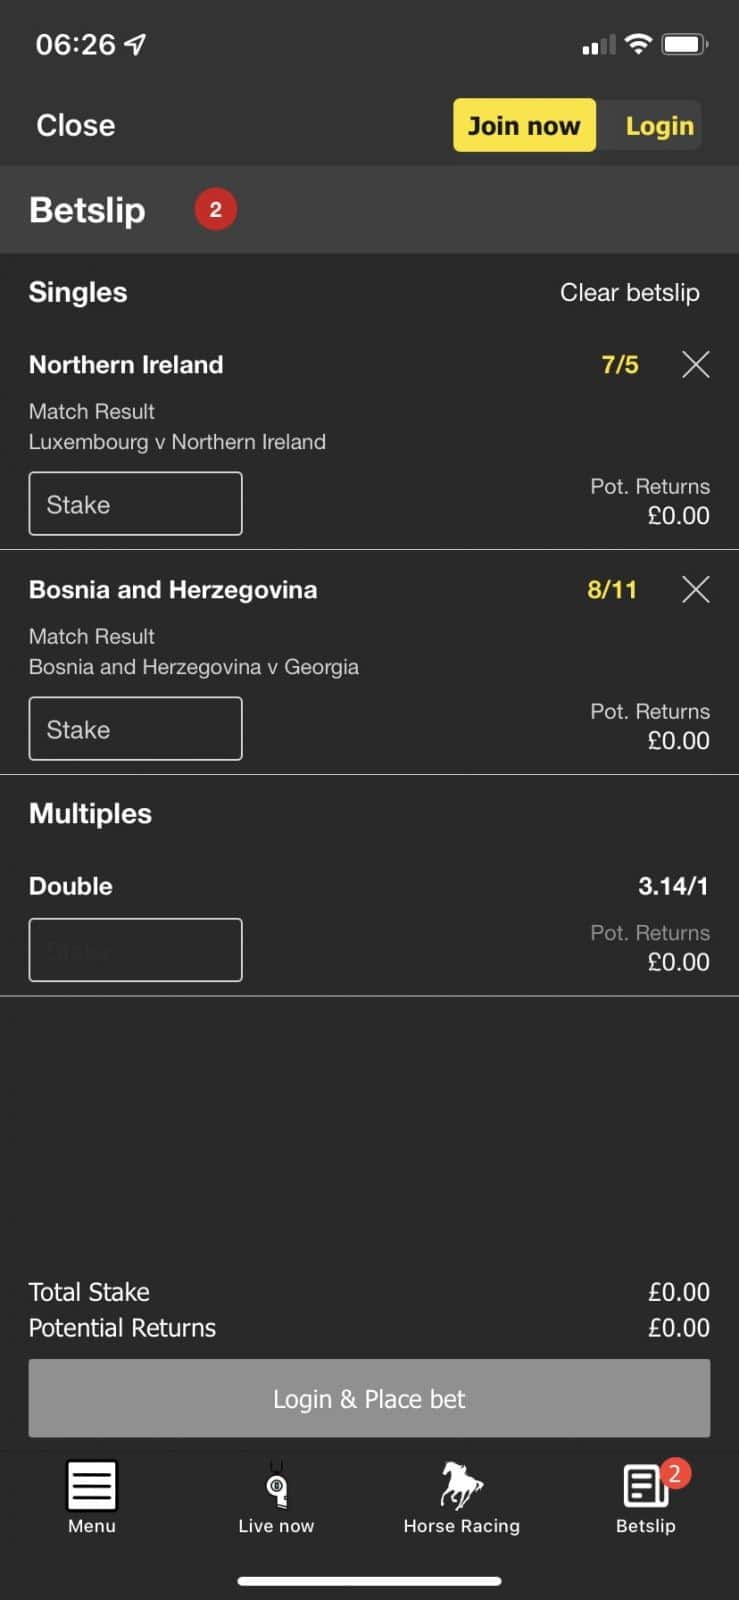
Task: Tap the location arrow in status bar
Action: click(135, 44)
